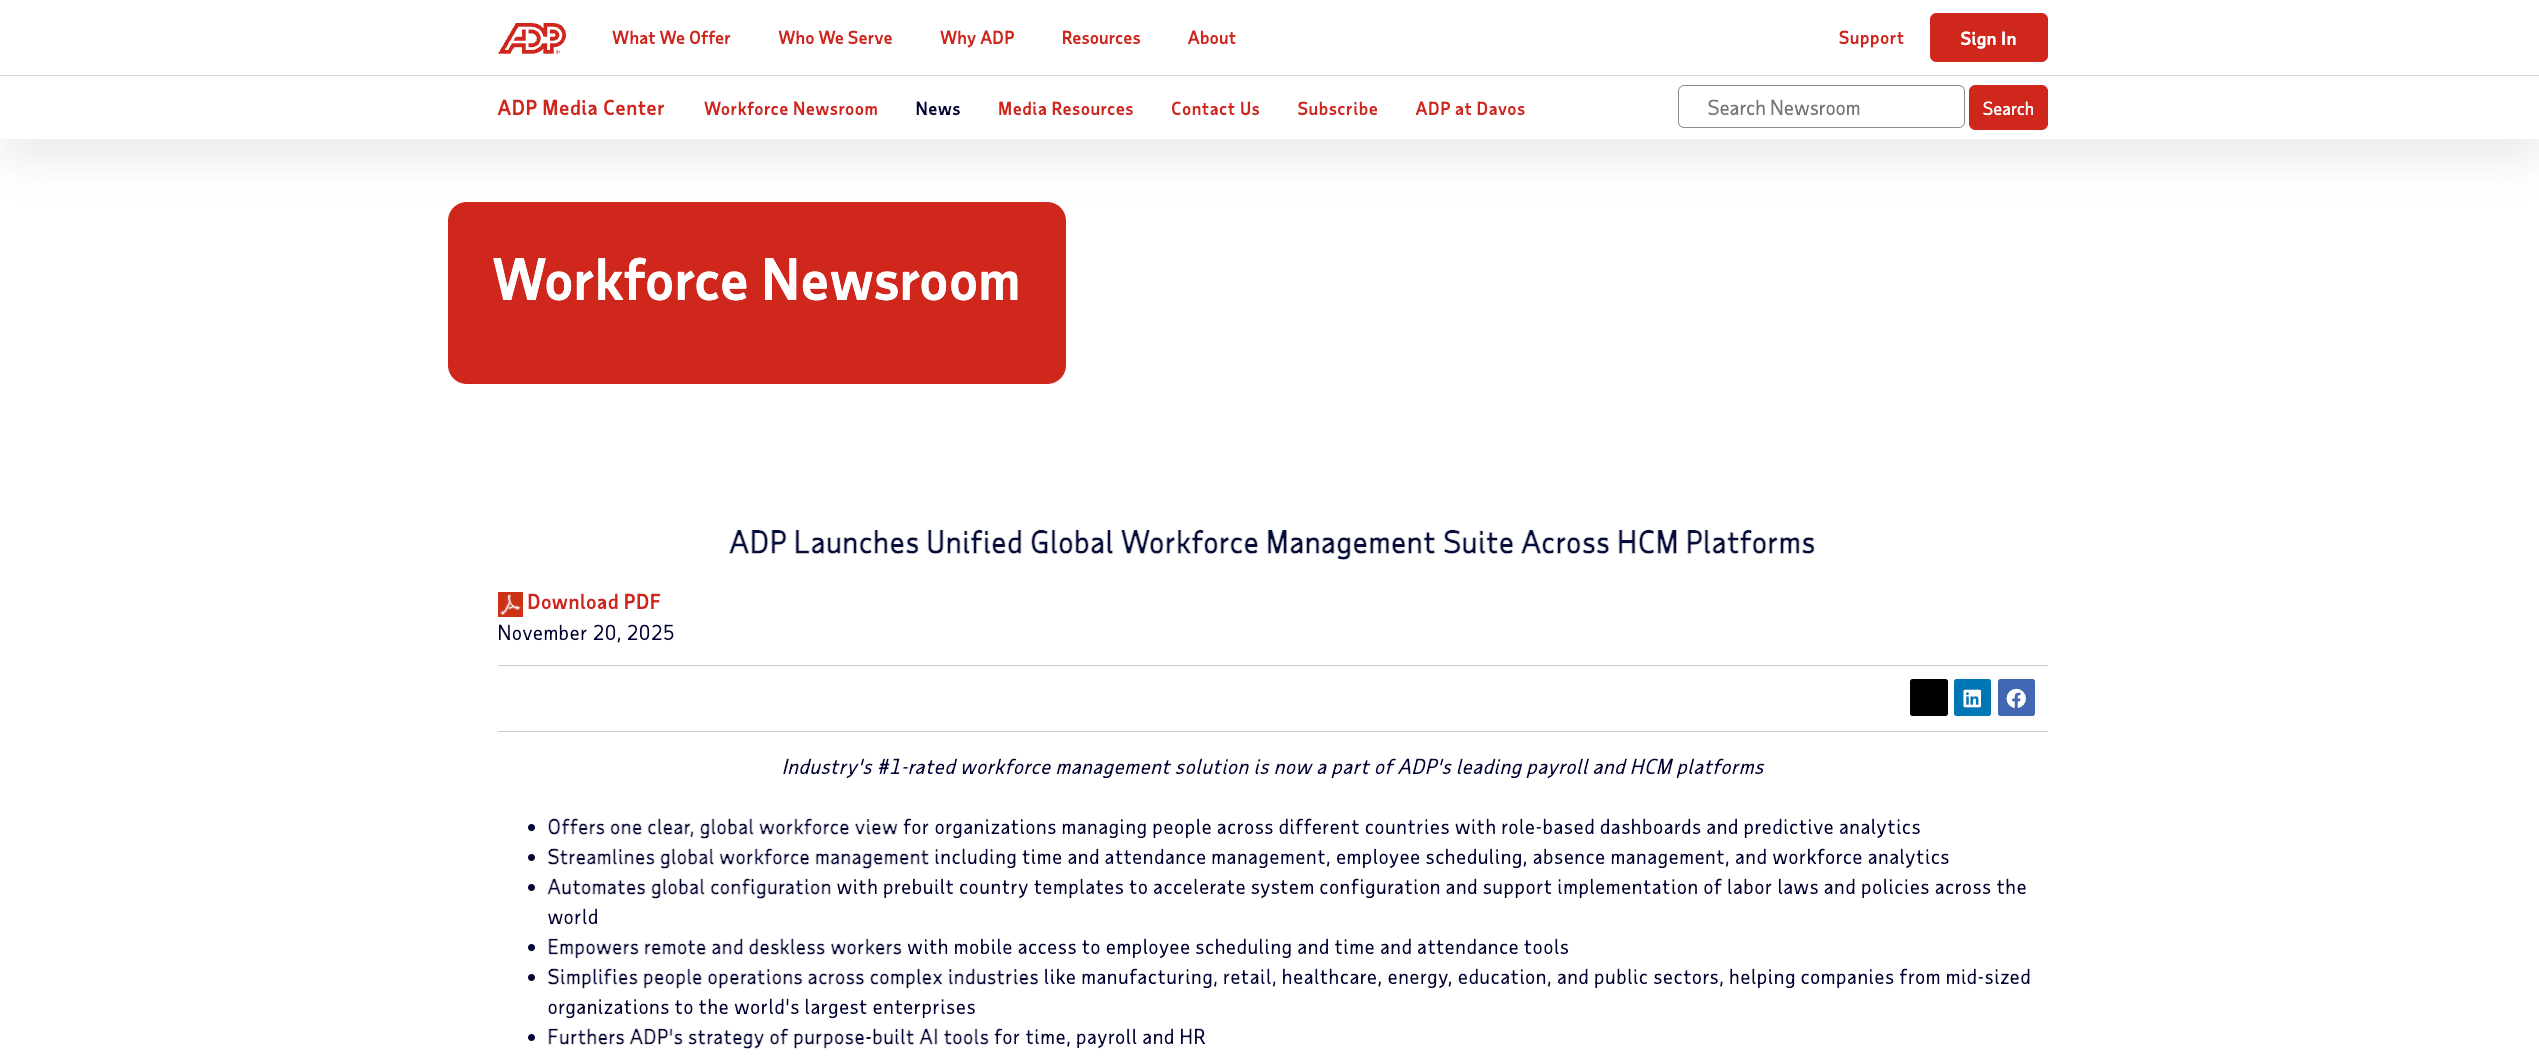The image size is (2539, 1064).
Task: Open ADP Media Center home
Action: coord(581,108)
